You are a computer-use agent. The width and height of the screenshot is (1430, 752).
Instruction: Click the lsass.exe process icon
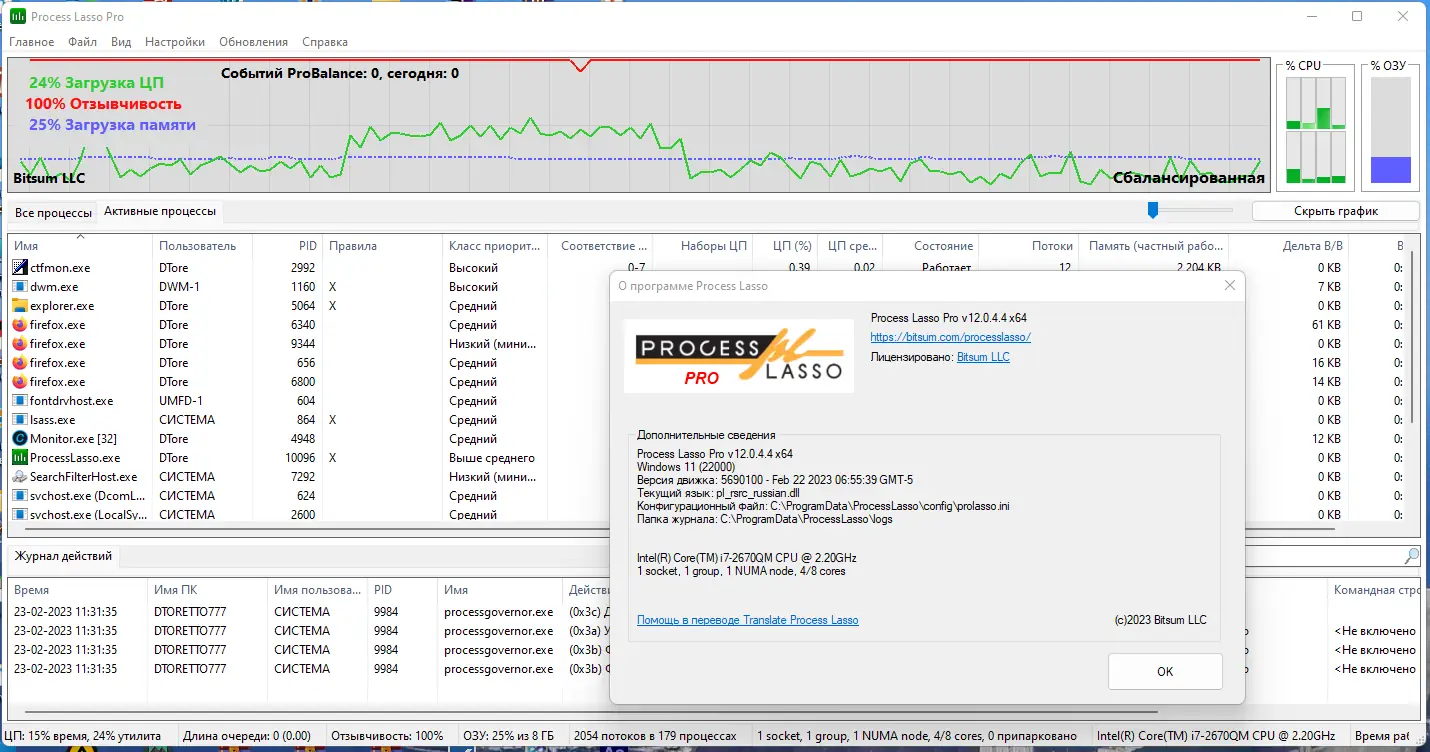[x=20, y=419]
